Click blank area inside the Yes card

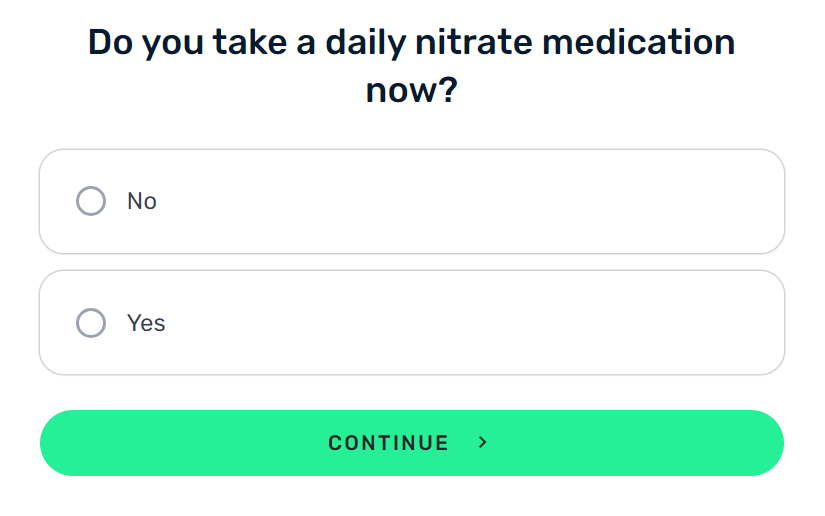pos(474,322)
